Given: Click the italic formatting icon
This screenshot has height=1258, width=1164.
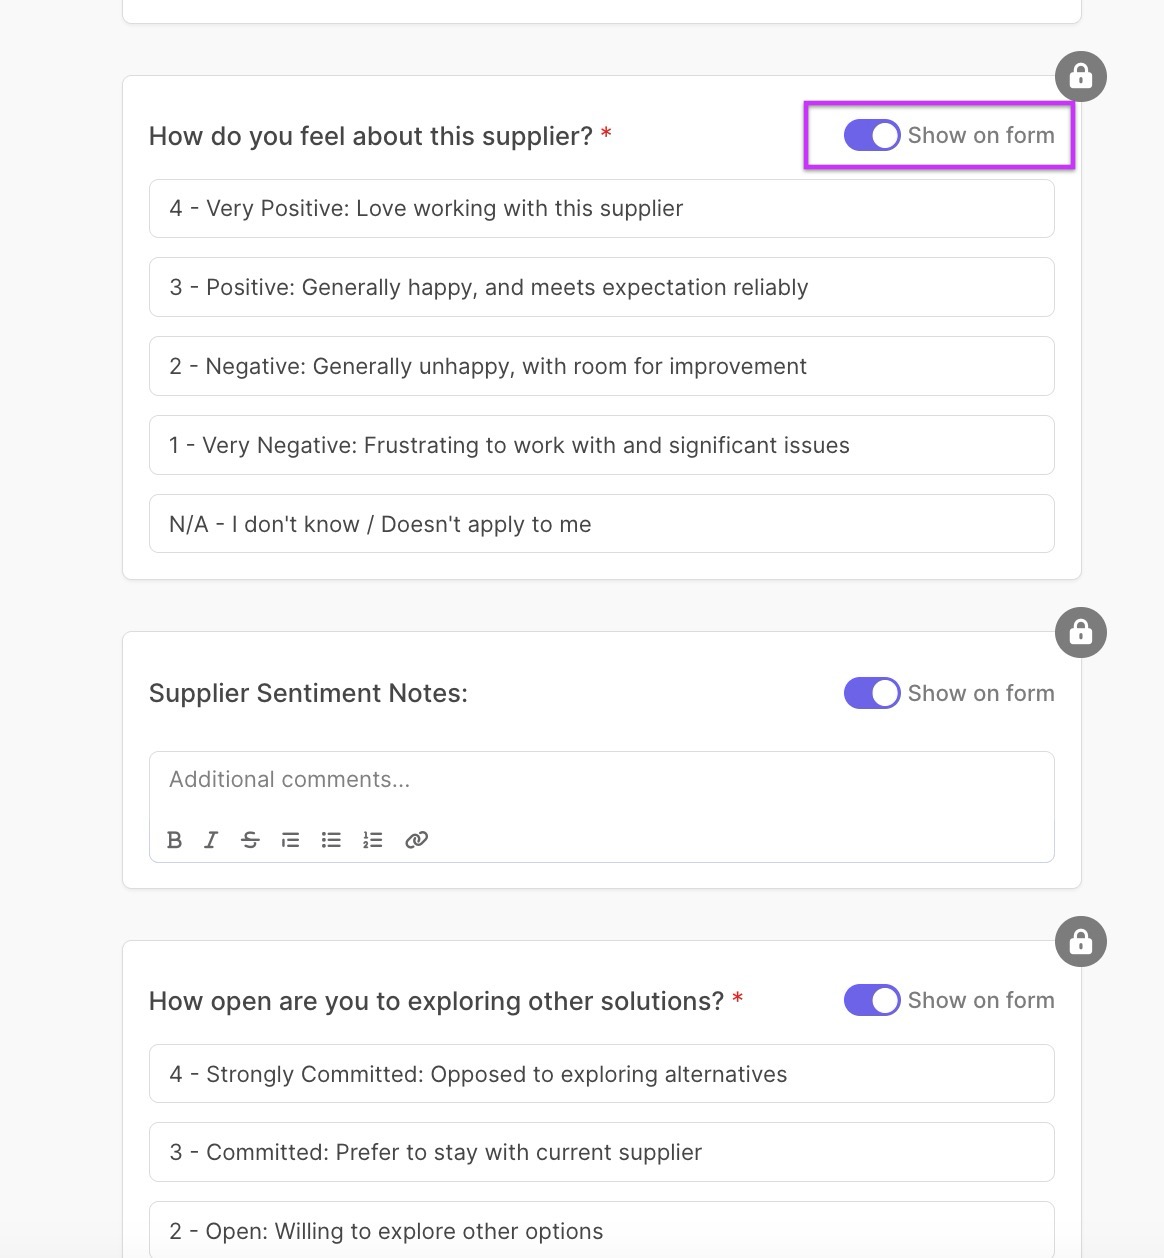Looking at the screenshot, I should [211, 840].
